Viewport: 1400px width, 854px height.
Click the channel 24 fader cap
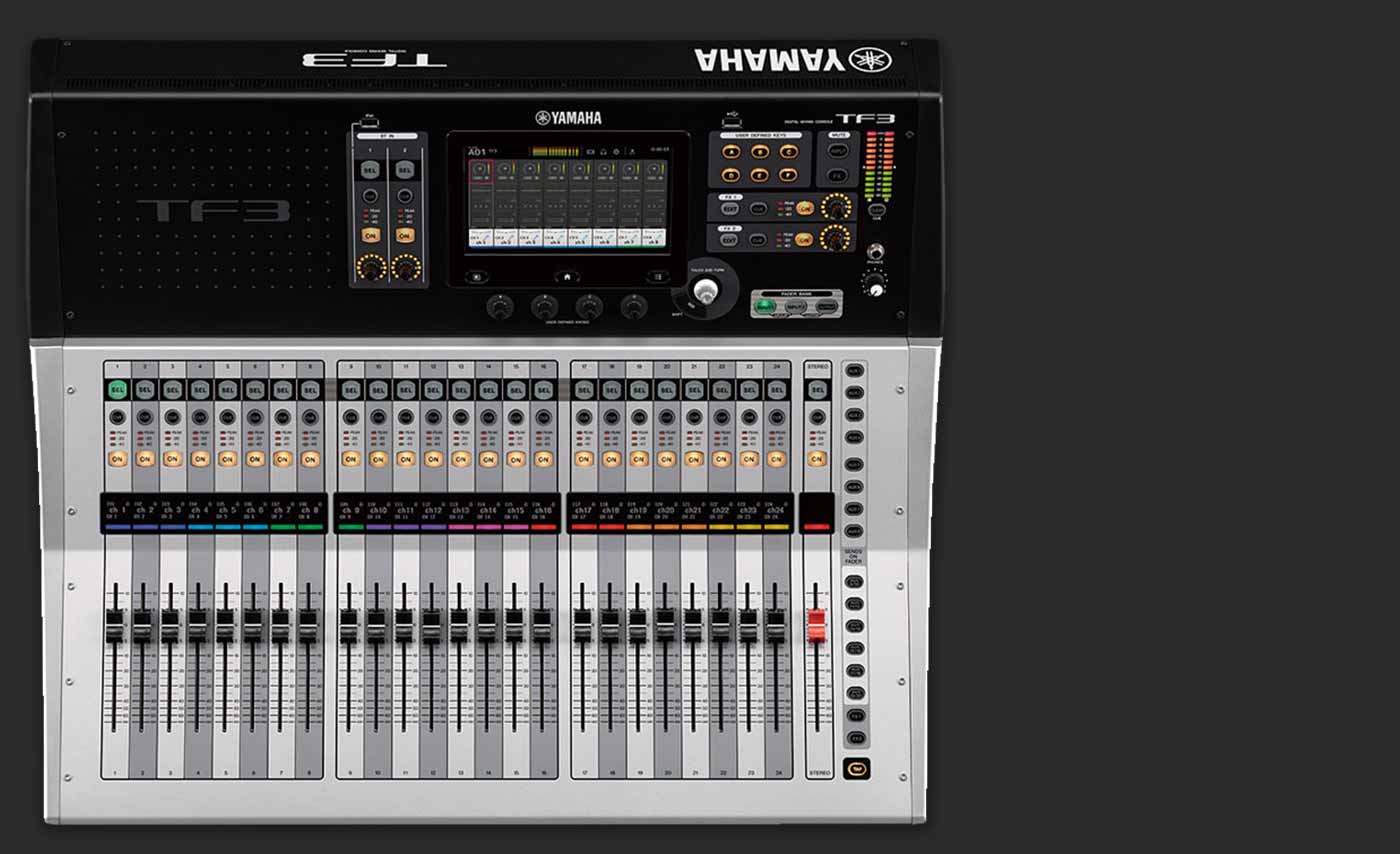click(776, 625)
